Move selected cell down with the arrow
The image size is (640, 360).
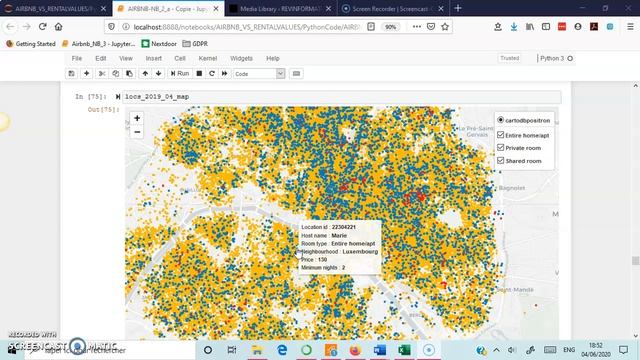158,73
